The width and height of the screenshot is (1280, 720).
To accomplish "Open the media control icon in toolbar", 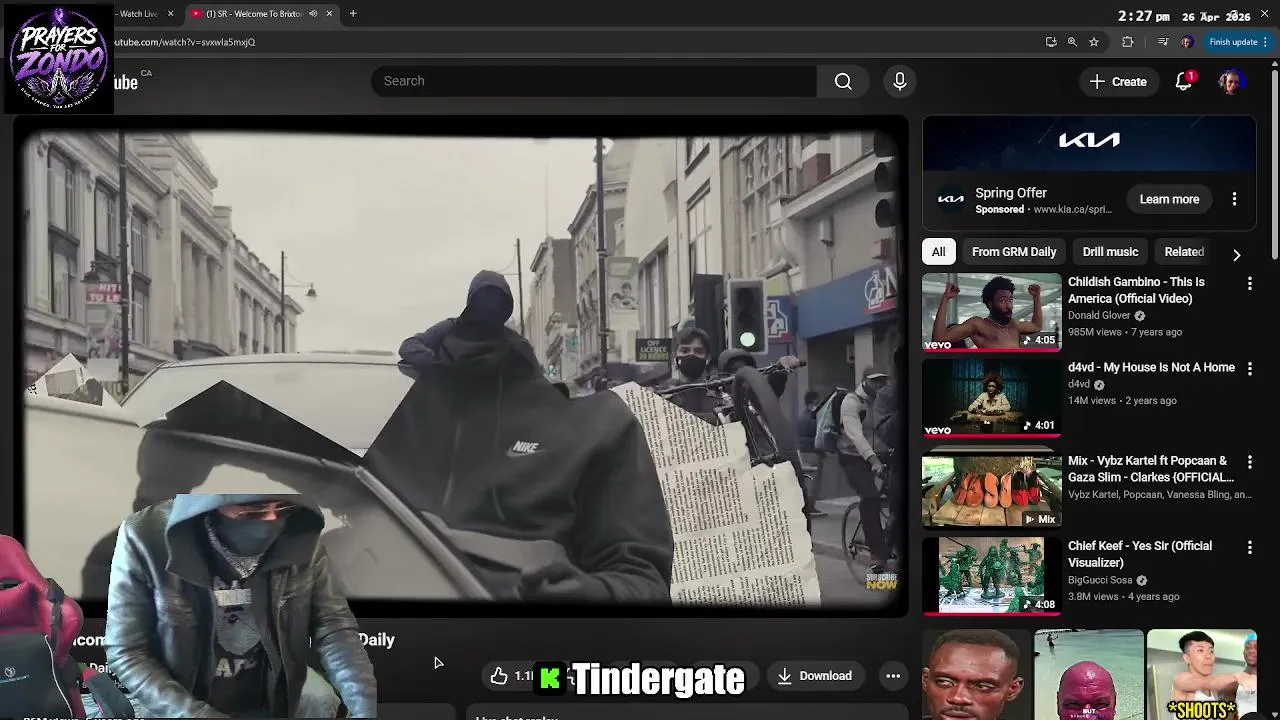I will [x=1163, y=42].
